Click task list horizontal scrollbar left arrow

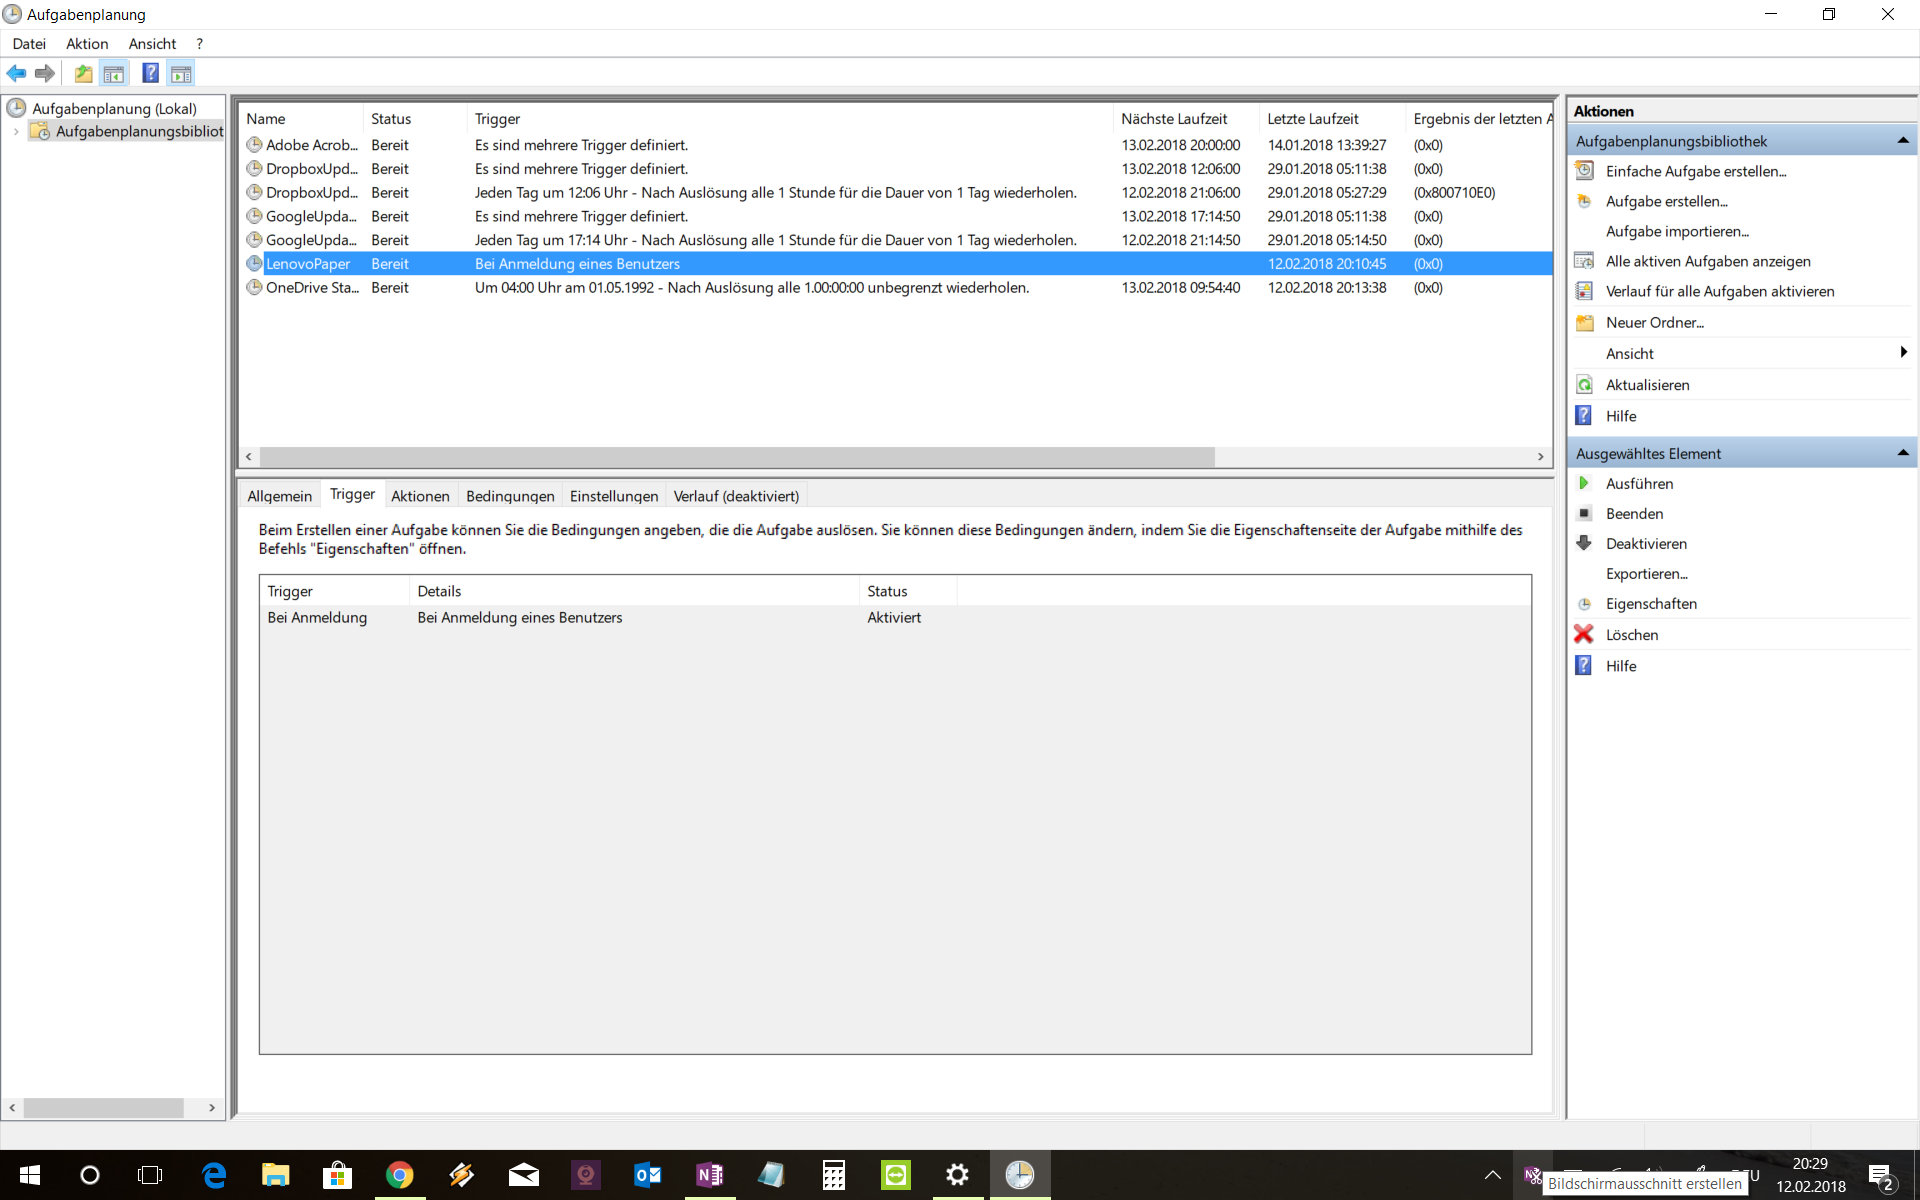pos(249,456)
